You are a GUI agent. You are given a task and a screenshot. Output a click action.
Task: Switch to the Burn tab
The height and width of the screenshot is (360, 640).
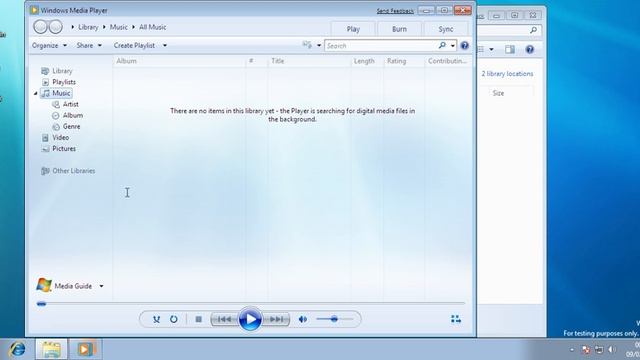pyautogui.click(x=399, y=29)
